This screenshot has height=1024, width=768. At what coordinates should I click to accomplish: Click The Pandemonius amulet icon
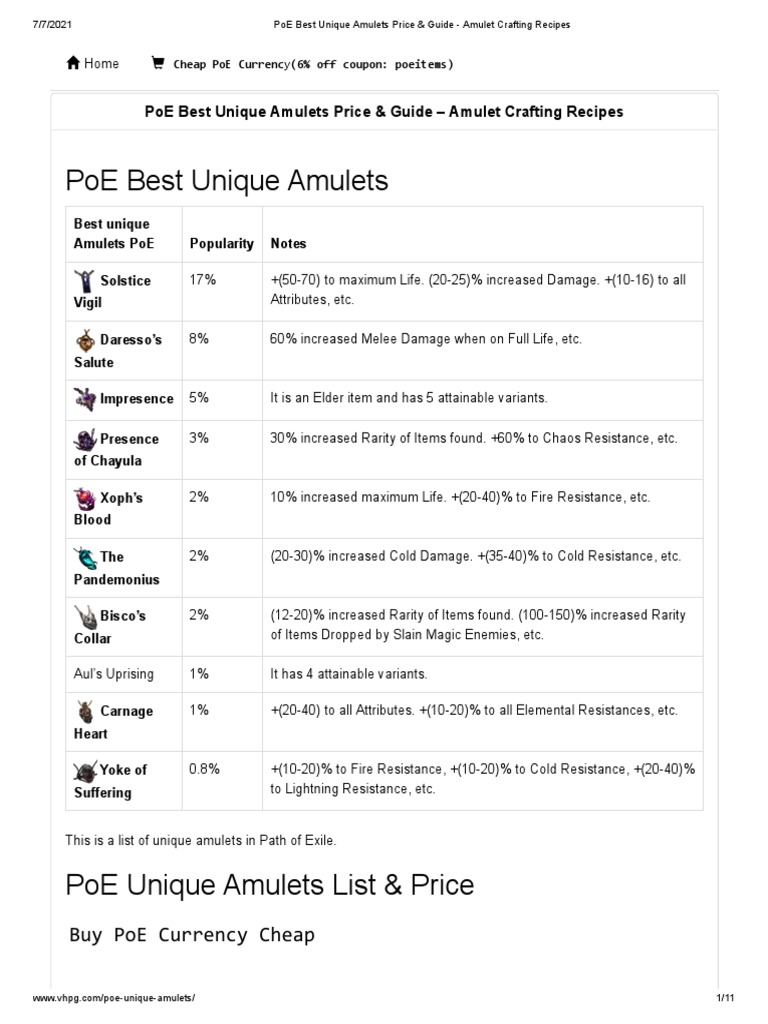click(x=85, y=556)
